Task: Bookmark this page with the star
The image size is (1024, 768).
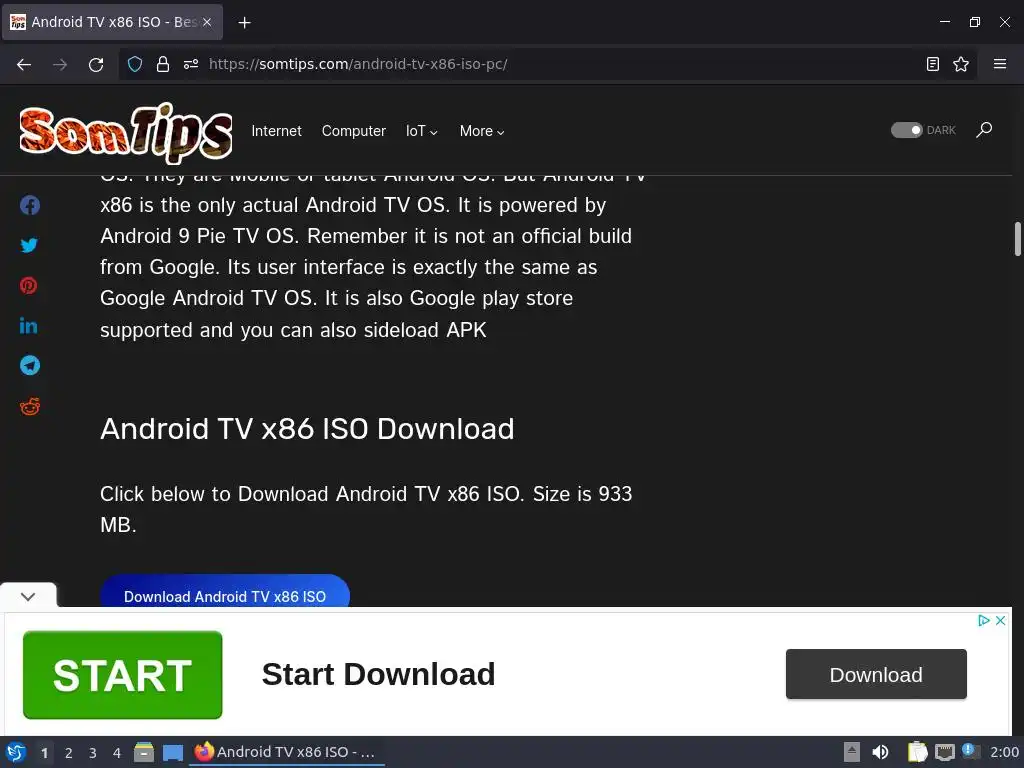Action: click(x=961, y=64)
